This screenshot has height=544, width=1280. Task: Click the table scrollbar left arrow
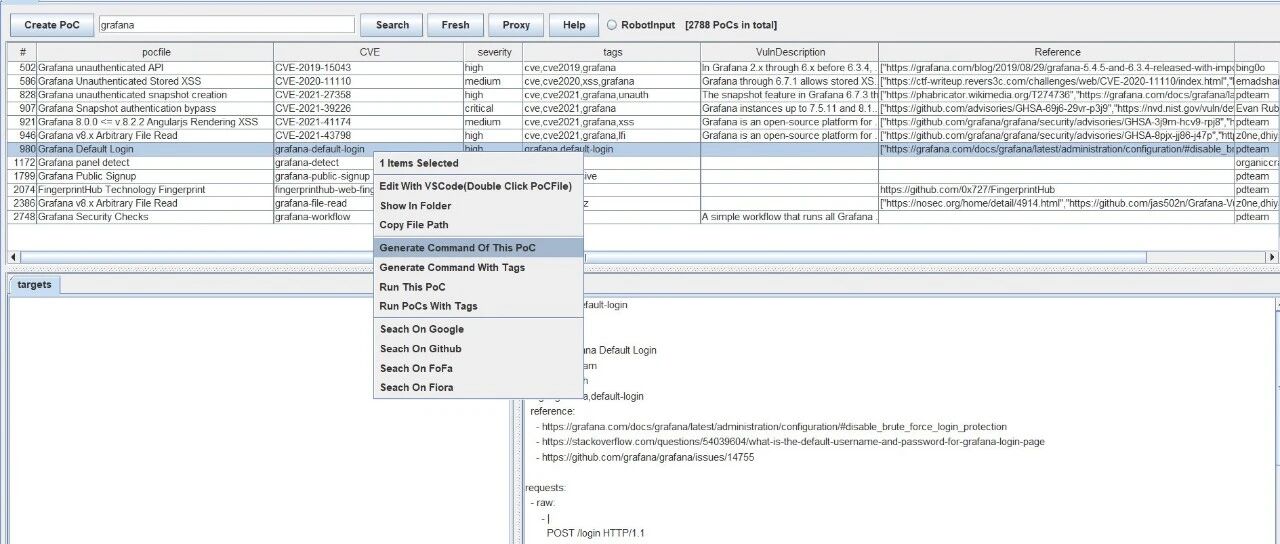(x=14, y=257)
